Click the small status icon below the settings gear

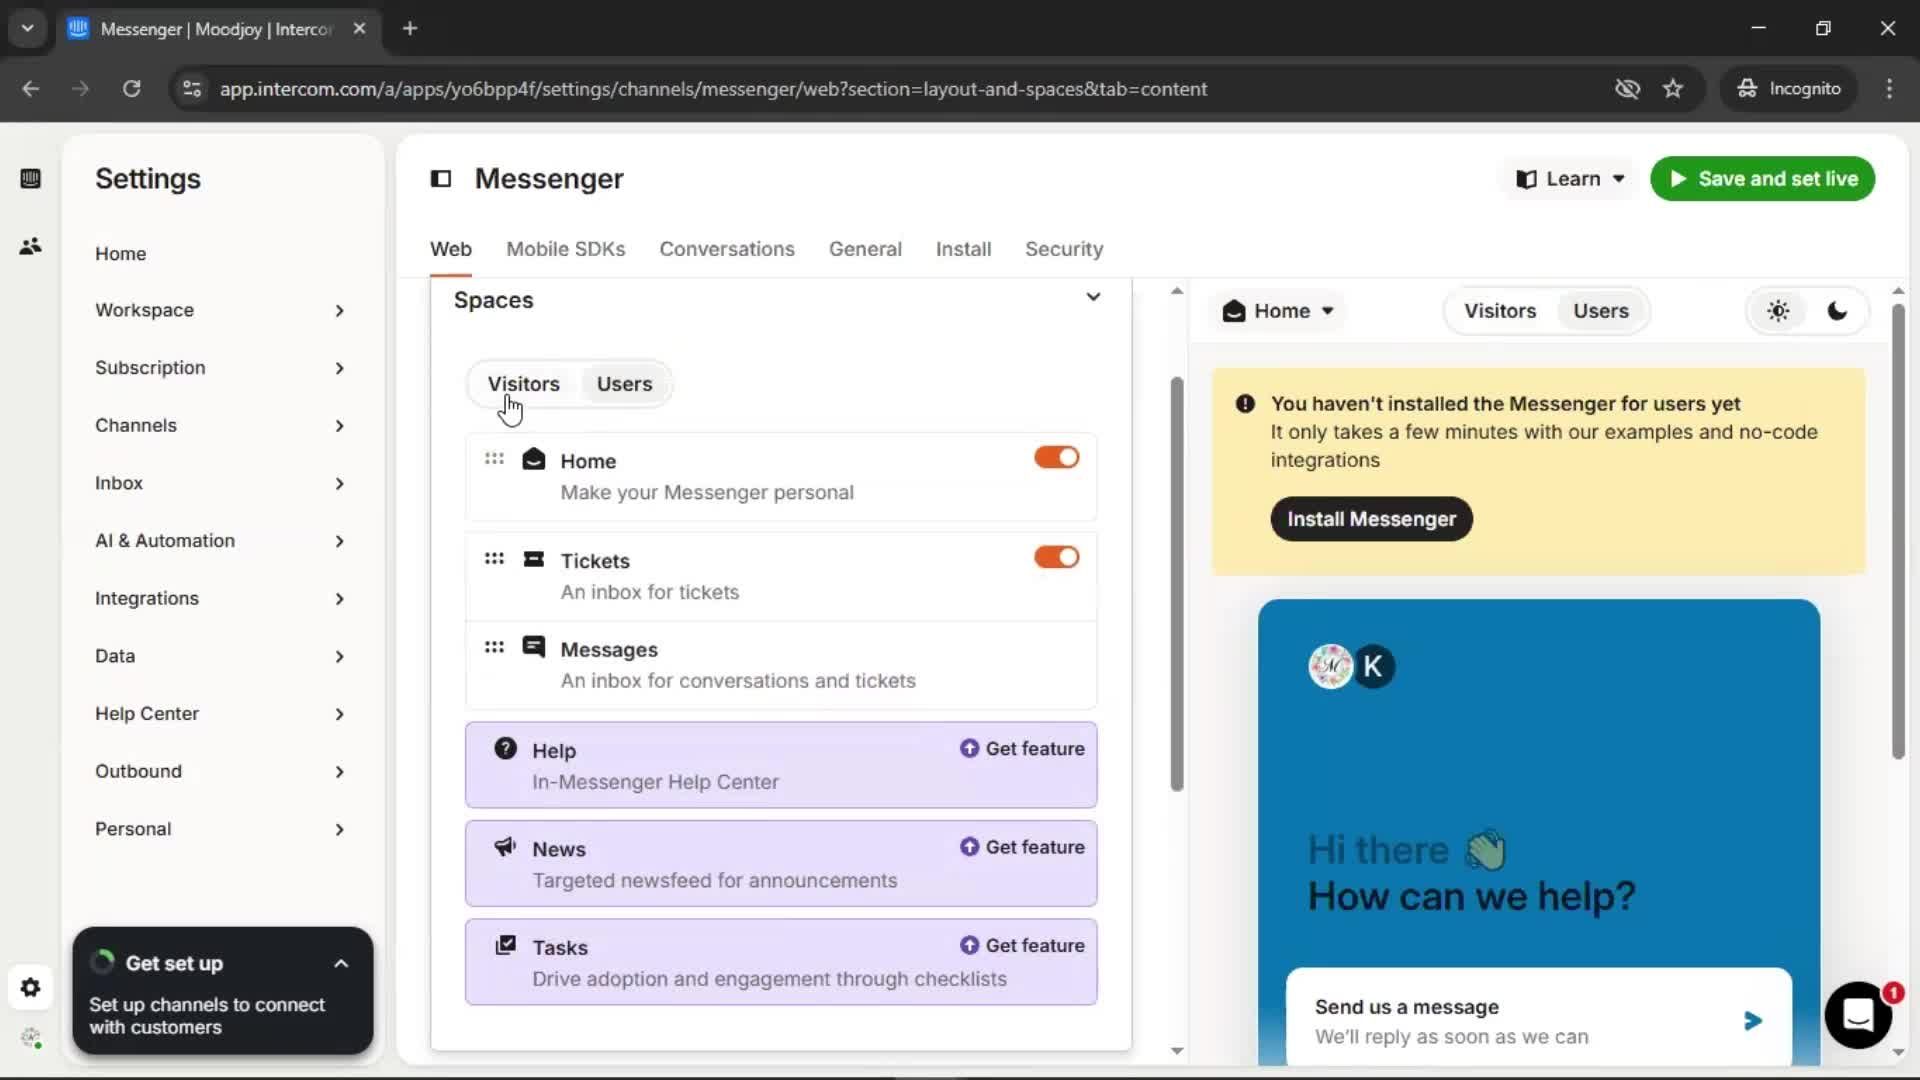point(31,1038)
